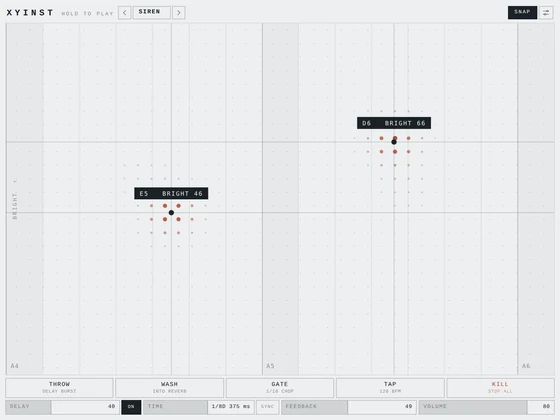560x420 pixels.
Task: Click the volume value 80
Action: (546, 406)
